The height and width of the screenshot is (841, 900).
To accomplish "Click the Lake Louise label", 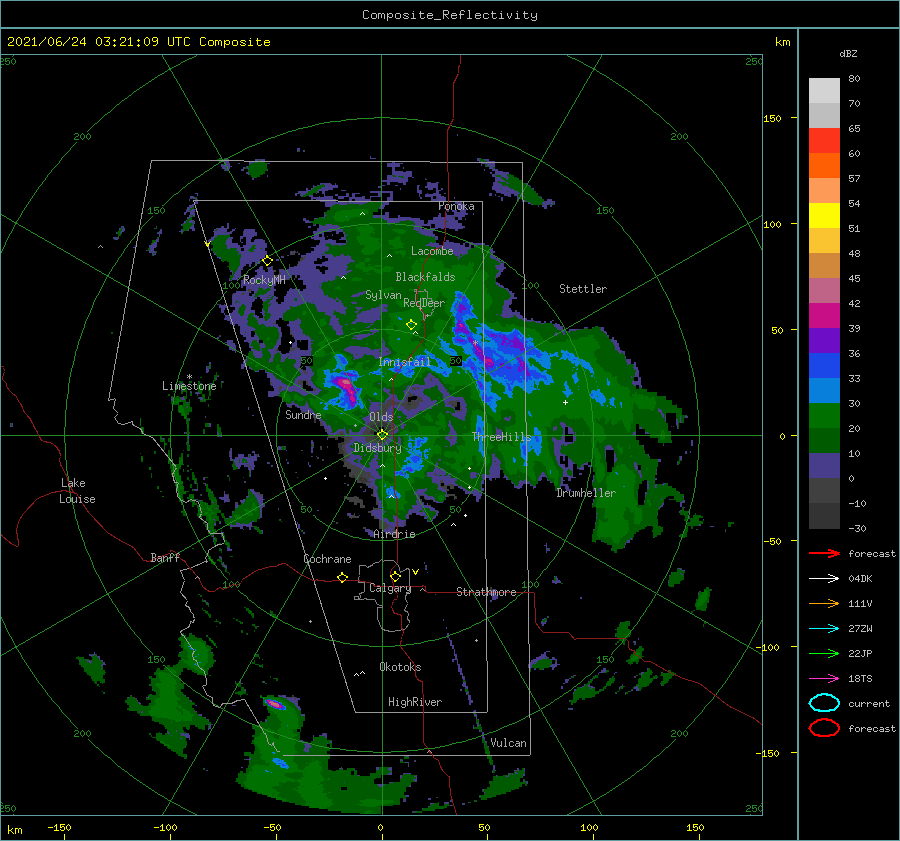I will (77, 491).
